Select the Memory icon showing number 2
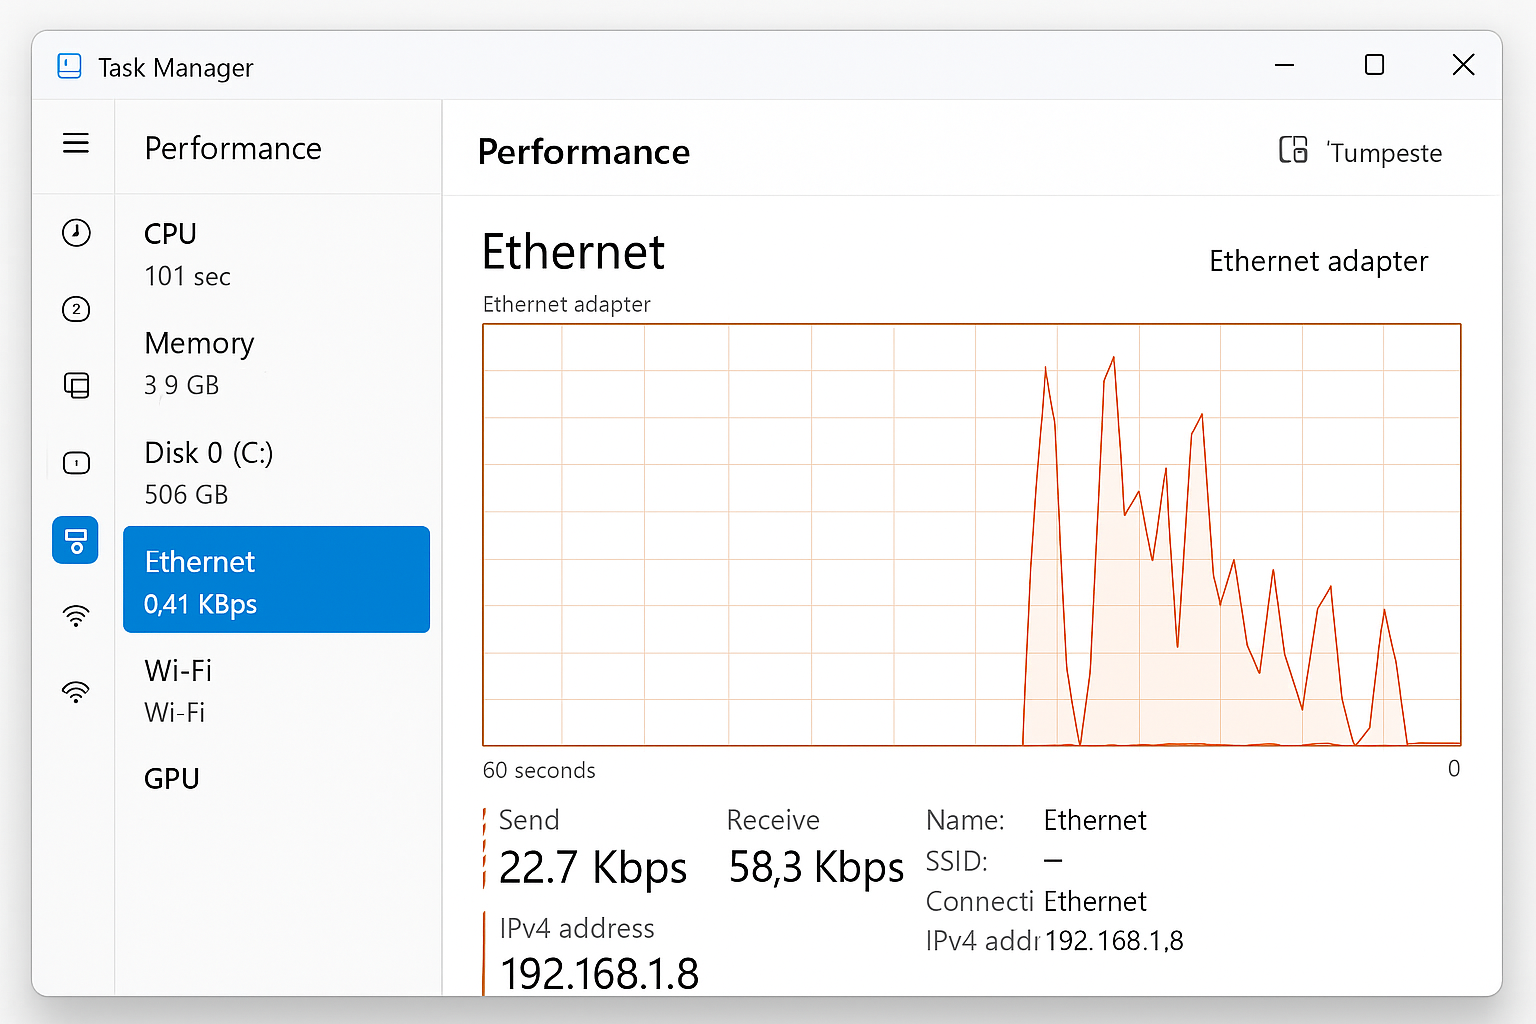Screen dimensions: 1536x1024 [76, 309]
